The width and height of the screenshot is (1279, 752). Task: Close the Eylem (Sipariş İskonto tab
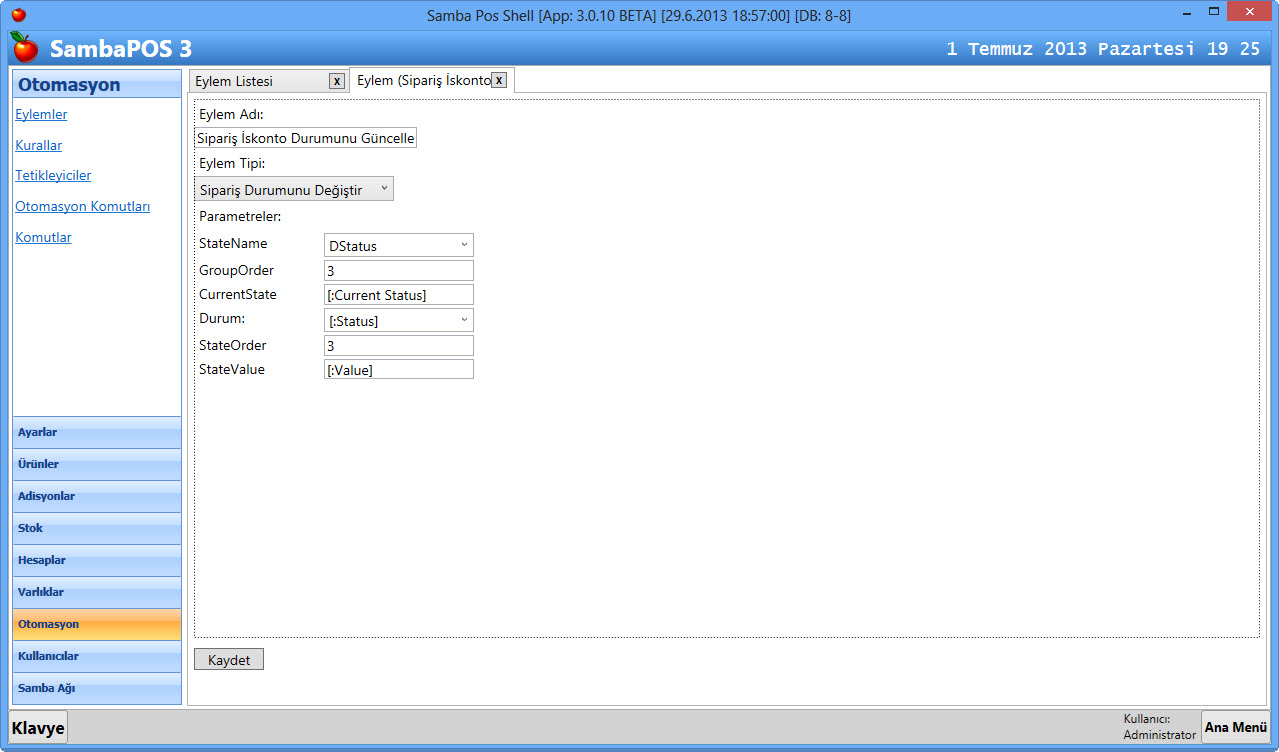499,80
